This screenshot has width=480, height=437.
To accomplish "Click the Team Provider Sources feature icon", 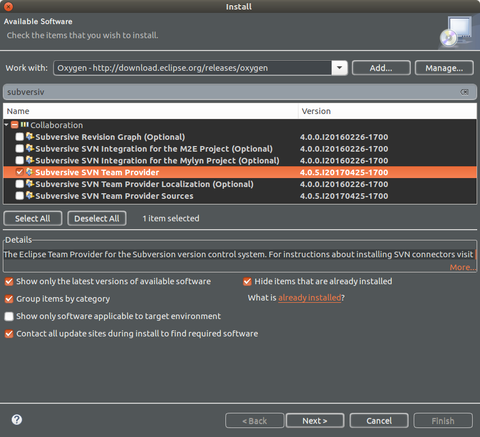I will [30, 195].
